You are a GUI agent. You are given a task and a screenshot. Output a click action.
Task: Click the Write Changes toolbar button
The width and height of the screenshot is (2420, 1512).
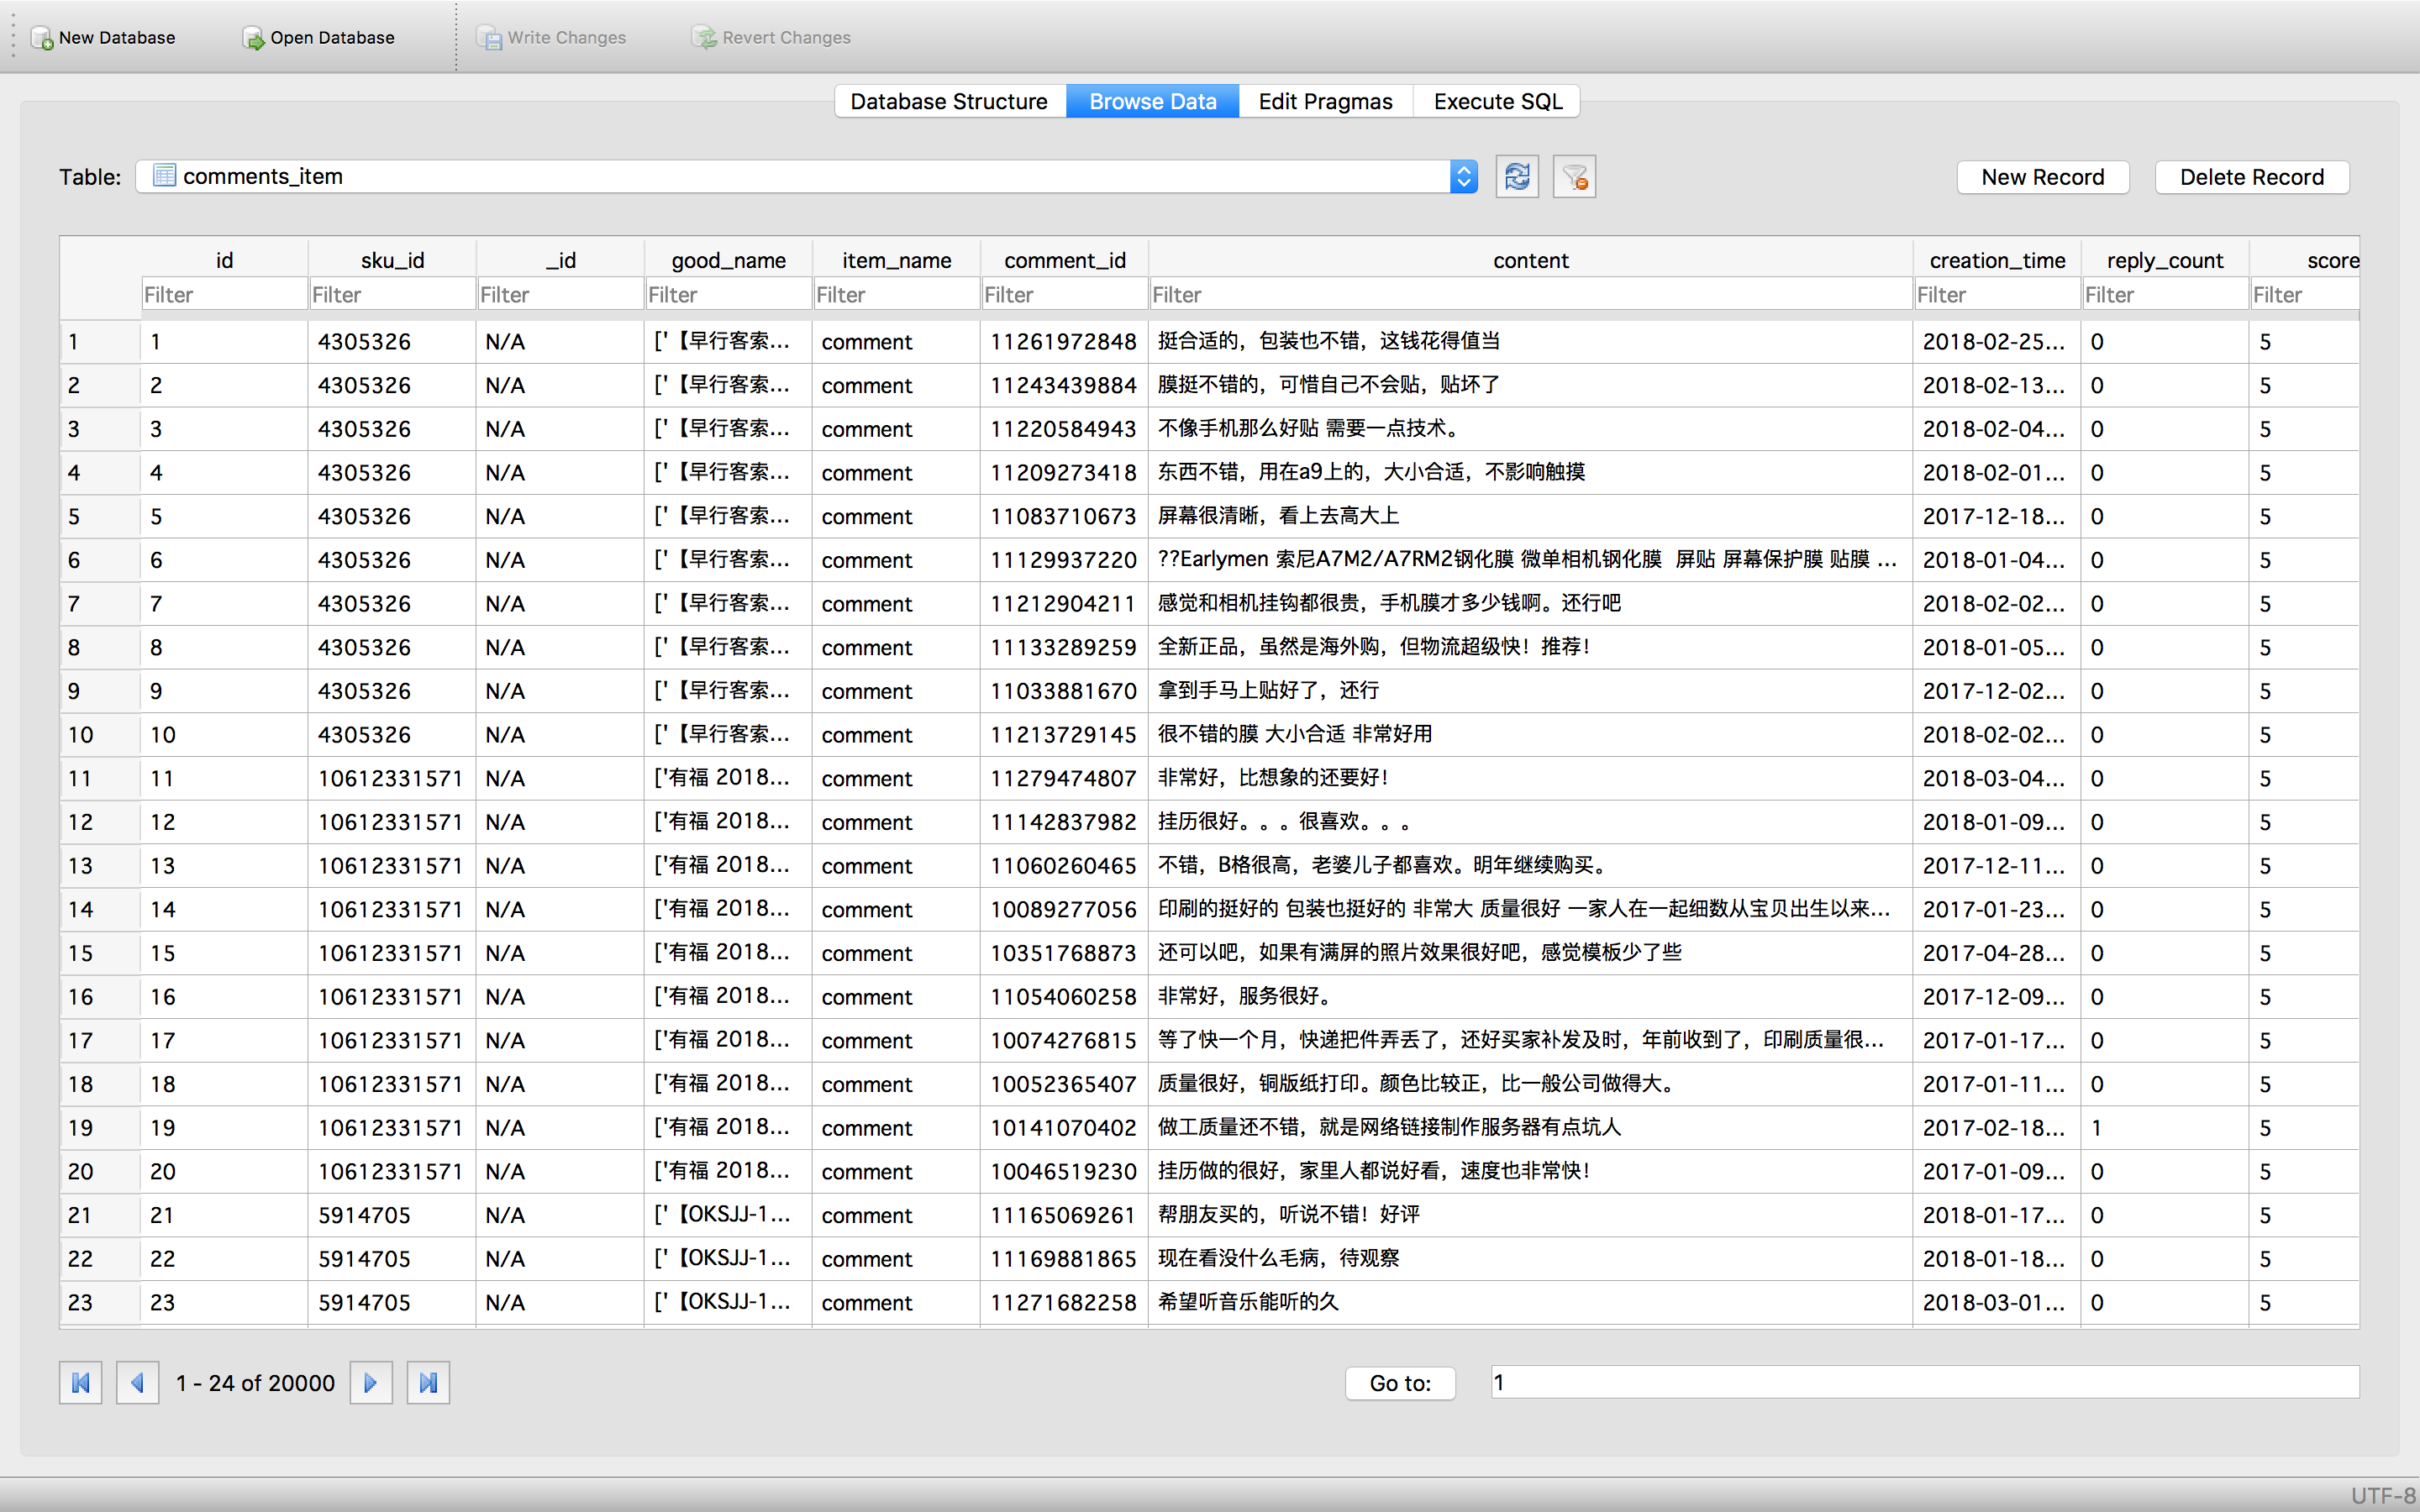(x=552, y=38)
